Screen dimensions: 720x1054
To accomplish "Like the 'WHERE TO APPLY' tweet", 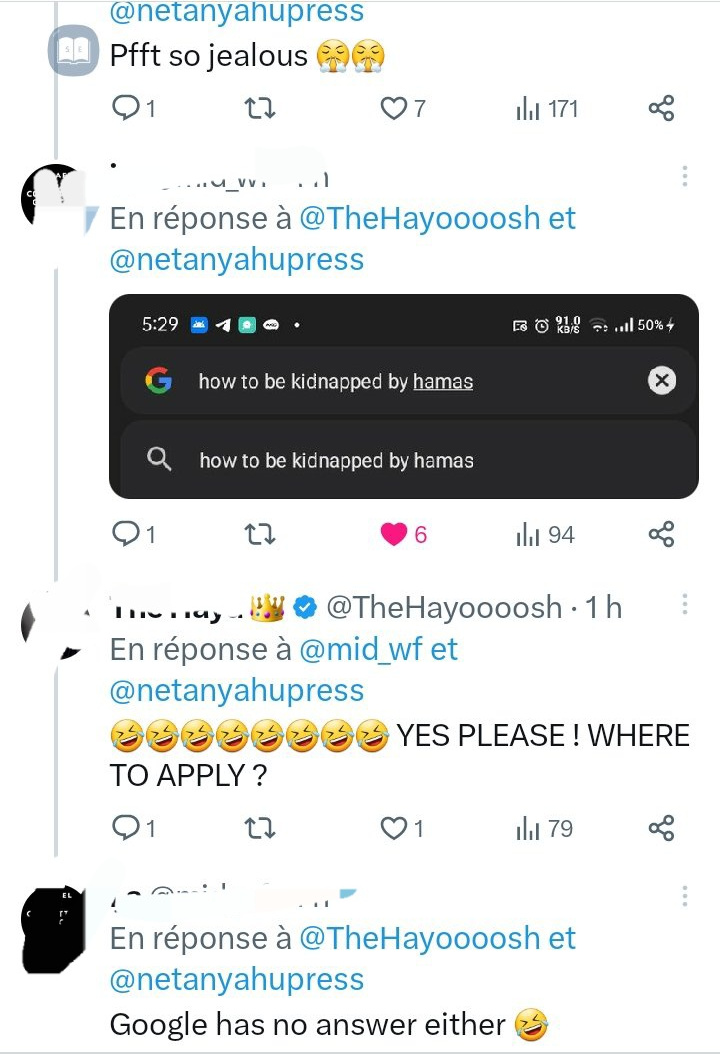I will coord(402,828).
